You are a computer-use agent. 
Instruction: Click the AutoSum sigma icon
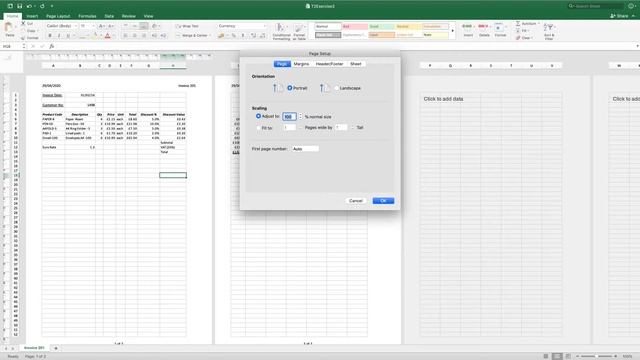pos(518,24)
